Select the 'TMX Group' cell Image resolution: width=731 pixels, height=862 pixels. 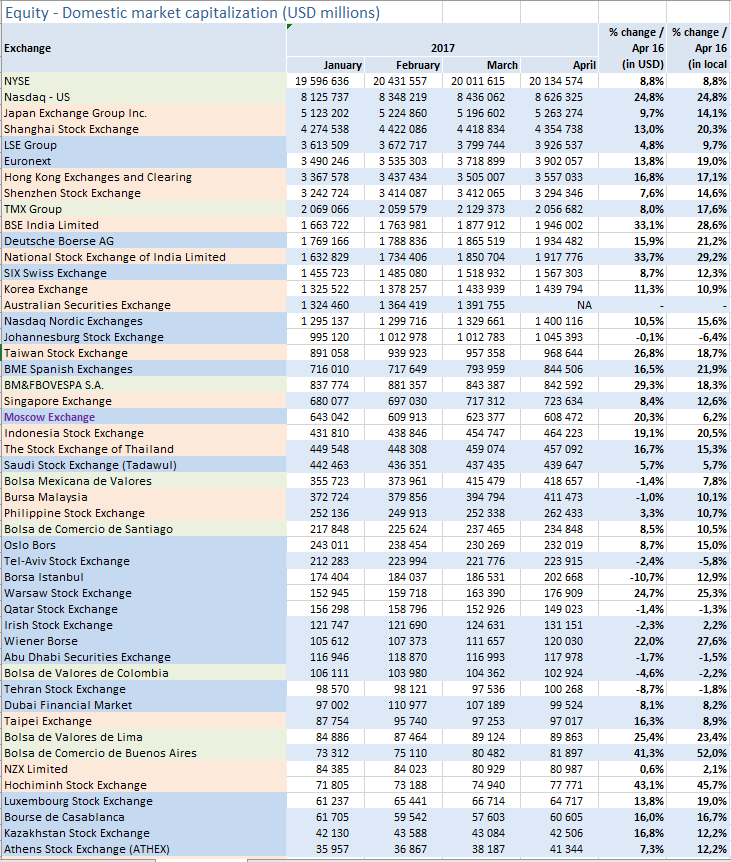(144, 208)
